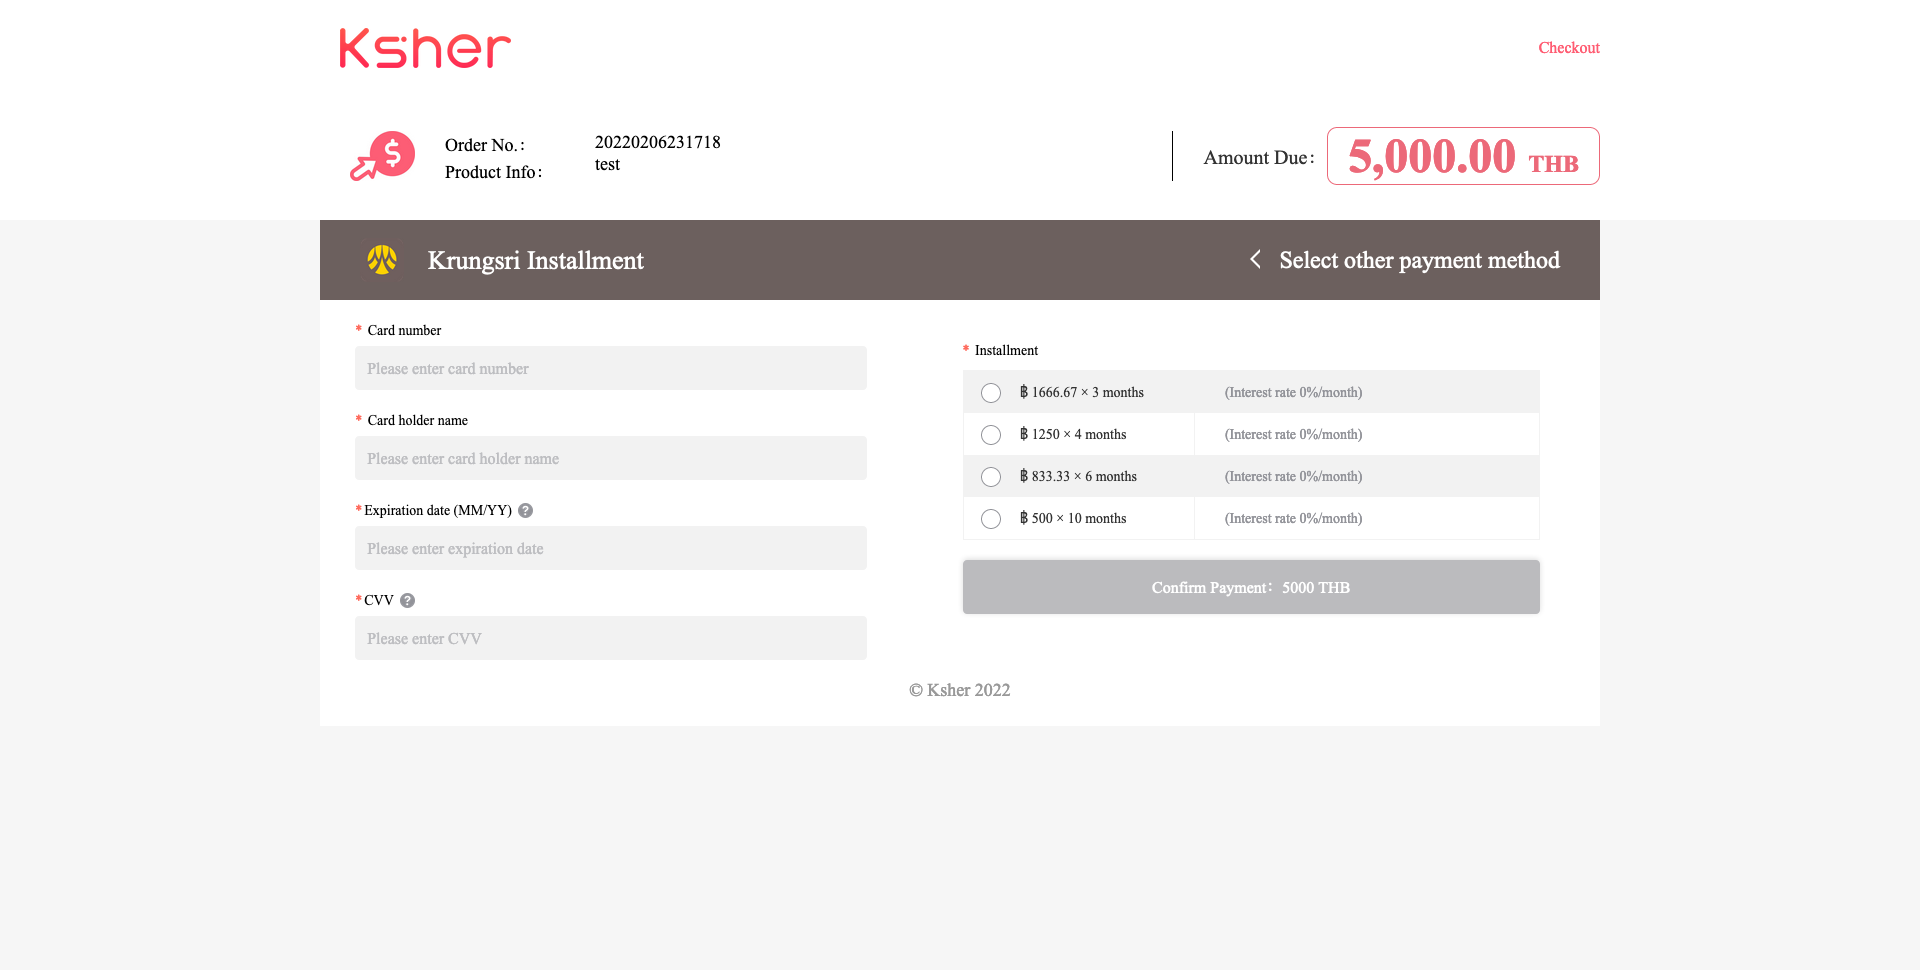Click the order number 20220206231718

(658, 142)
